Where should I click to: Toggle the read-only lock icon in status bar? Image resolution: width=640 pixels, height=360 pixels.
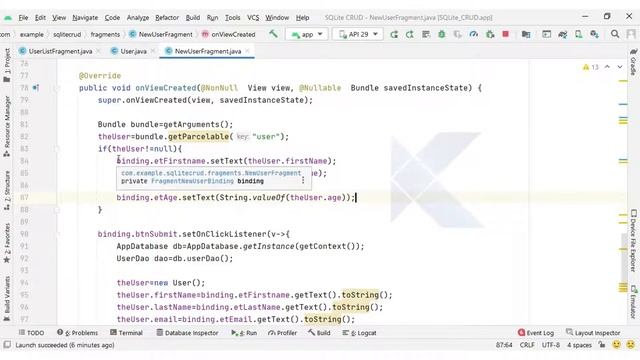(602, 344)
